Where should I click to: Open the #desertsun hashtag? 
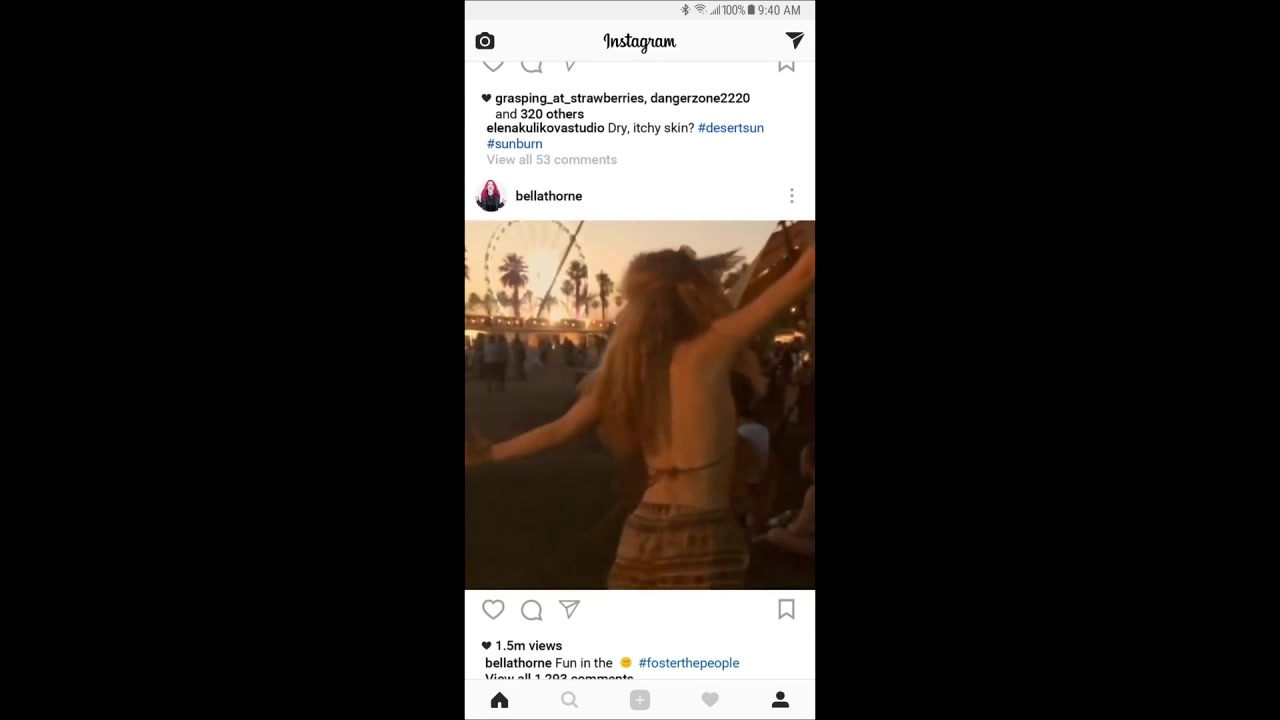[x=731, y=128]
